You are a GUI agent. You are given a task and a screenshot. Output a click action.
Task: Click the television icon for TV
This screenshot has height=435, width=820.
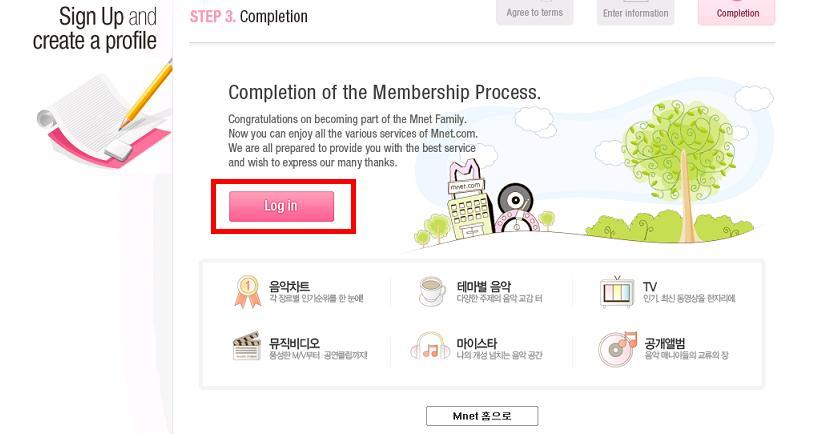tap(616, 291)
